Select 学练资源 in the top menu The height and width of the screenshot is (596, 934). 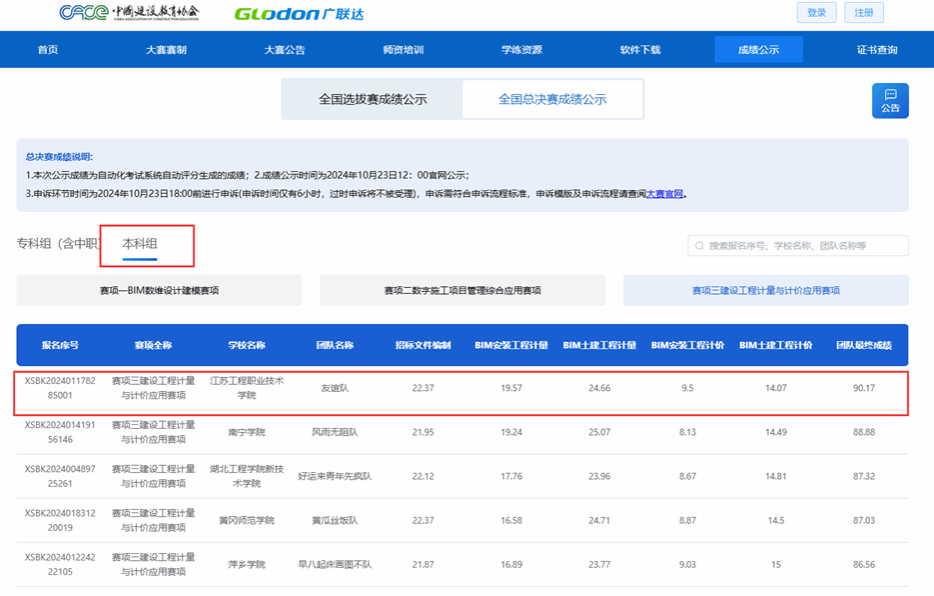521,50
